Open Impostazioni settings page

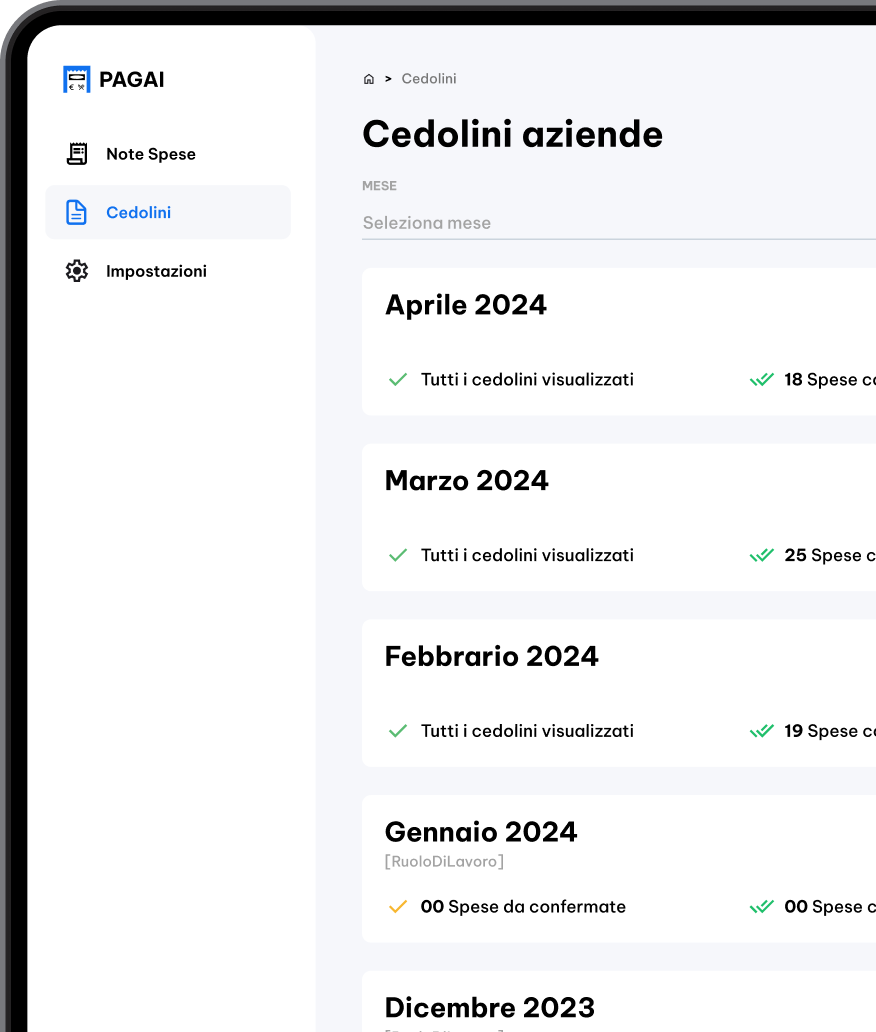(168, 271)
